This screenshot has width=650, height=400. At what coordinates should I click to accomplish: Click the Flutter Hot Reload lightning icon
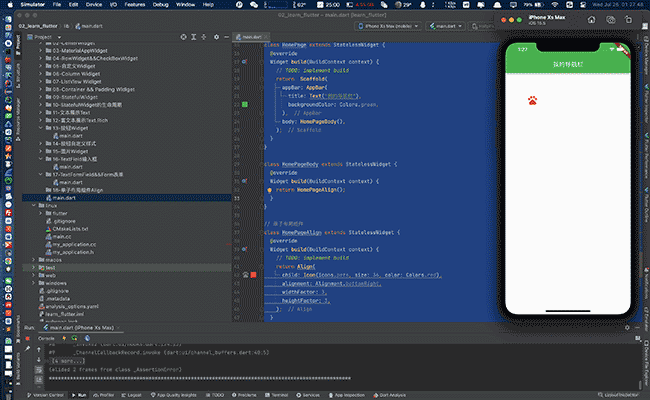64,338
